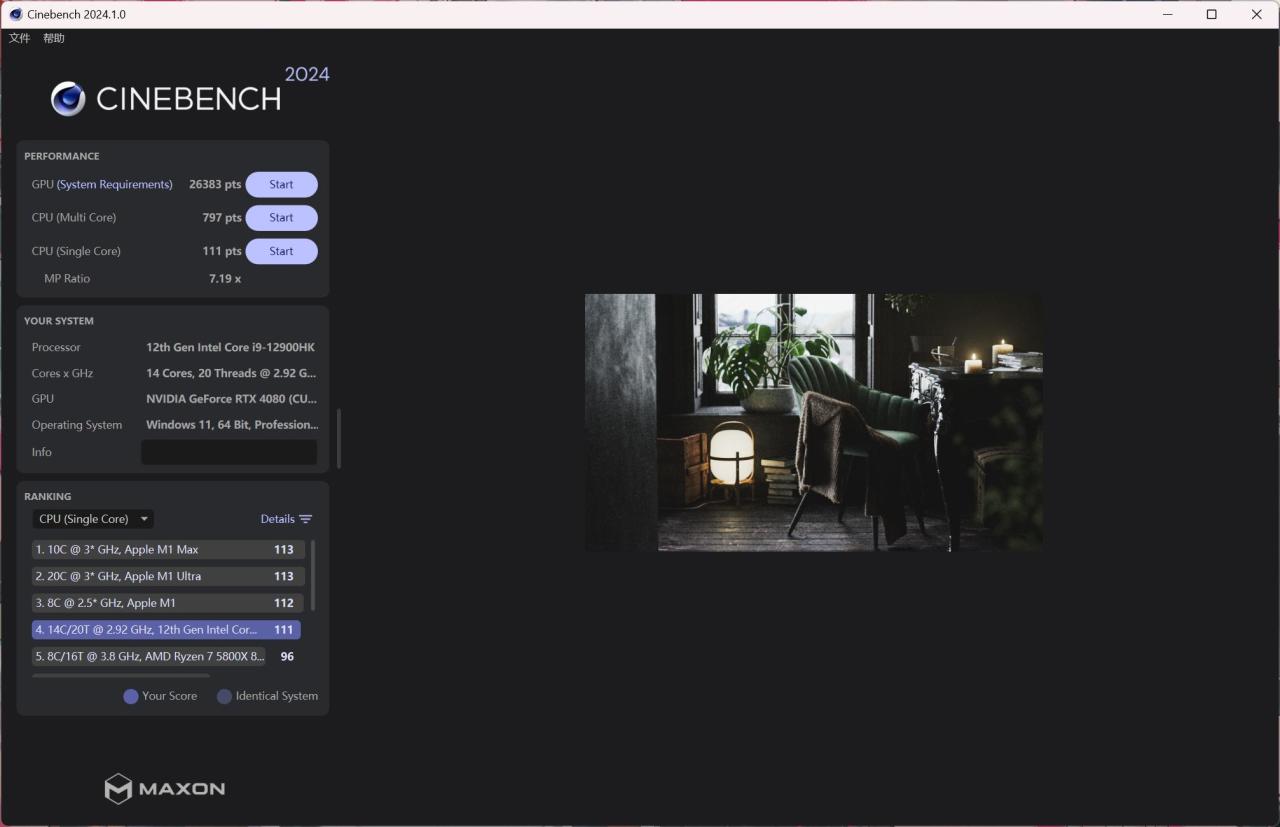Image resolution: width=1280 pixels, height=827 pixels.
Task: Click the Details label in Ranking
Action: click(278, 519)
